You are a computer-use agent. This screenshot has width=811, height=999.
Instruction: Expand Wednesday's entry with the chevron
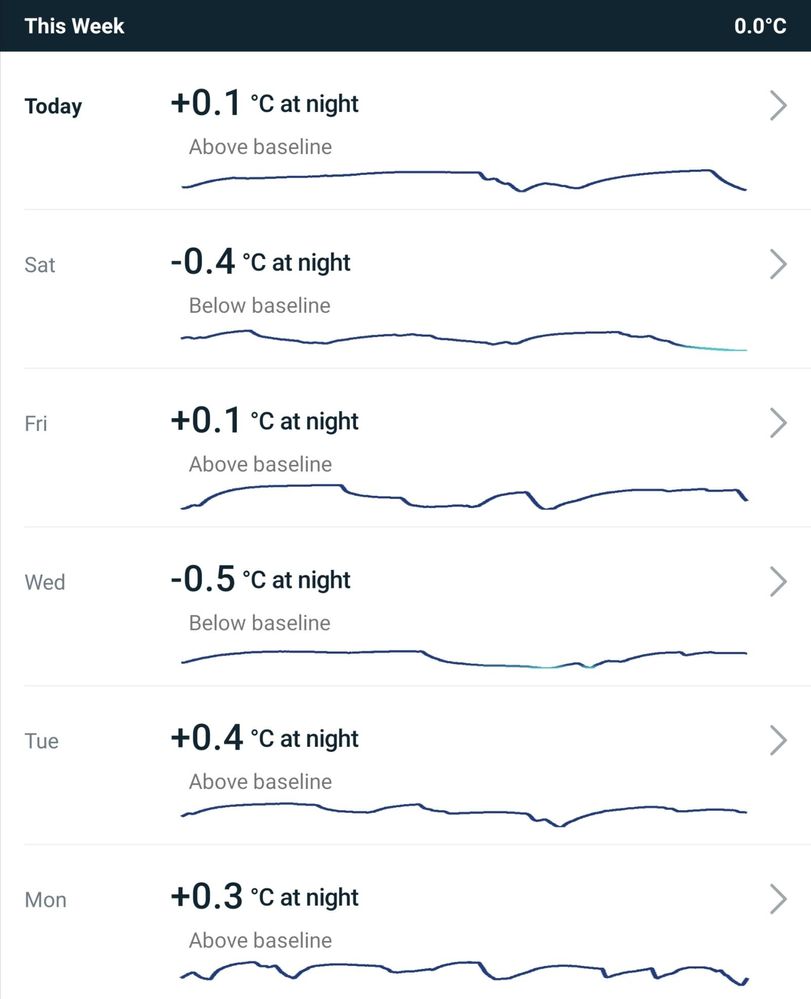click(x=778, y=581)
